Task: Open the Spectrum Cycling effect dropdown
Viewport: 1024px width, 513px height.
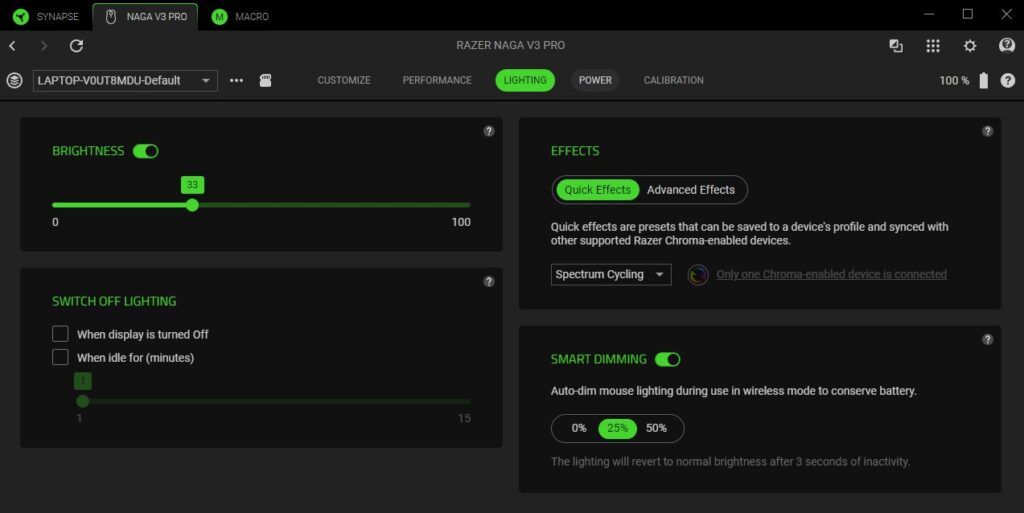Action: point(611,274)
